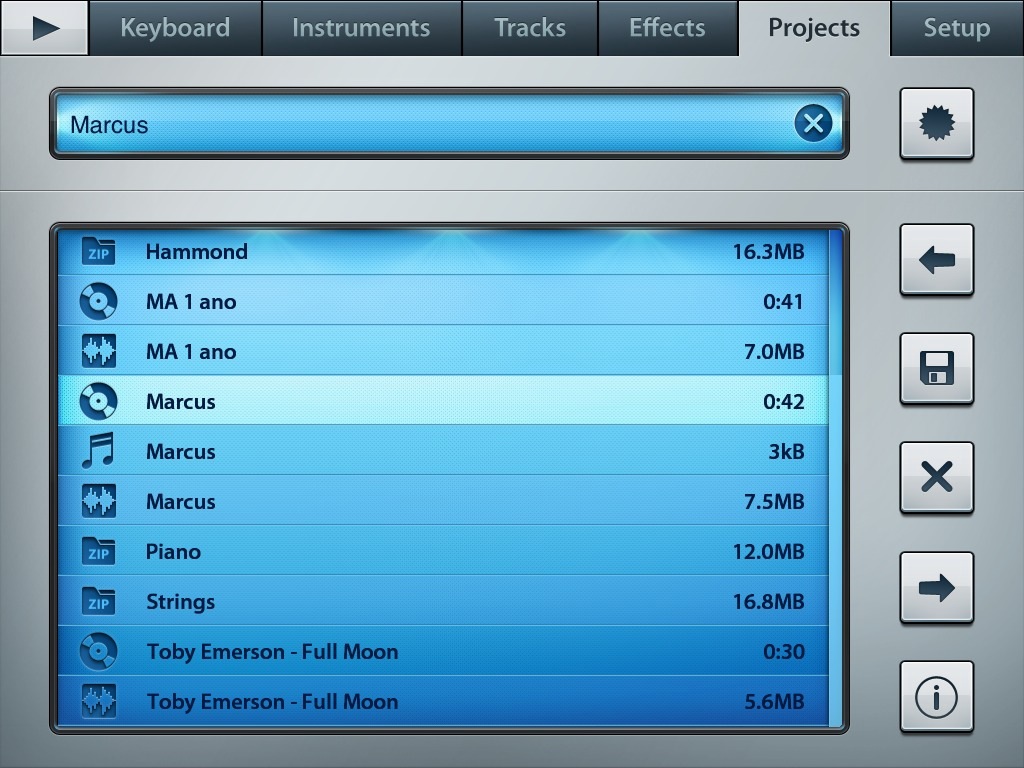The image size is (1024, 768).
Task: Select the highlighted Marcus project name
Action: click(180, 402)
